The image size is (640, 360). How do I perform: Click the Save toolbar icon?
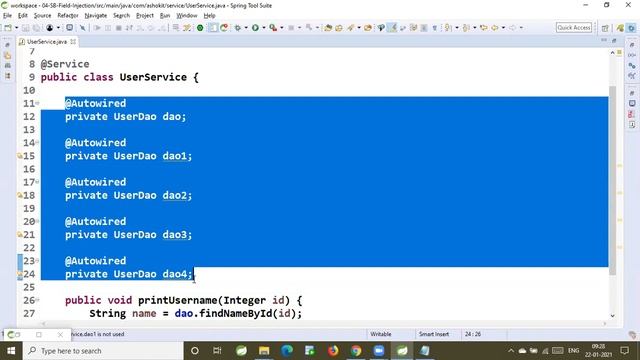[25, 28]
